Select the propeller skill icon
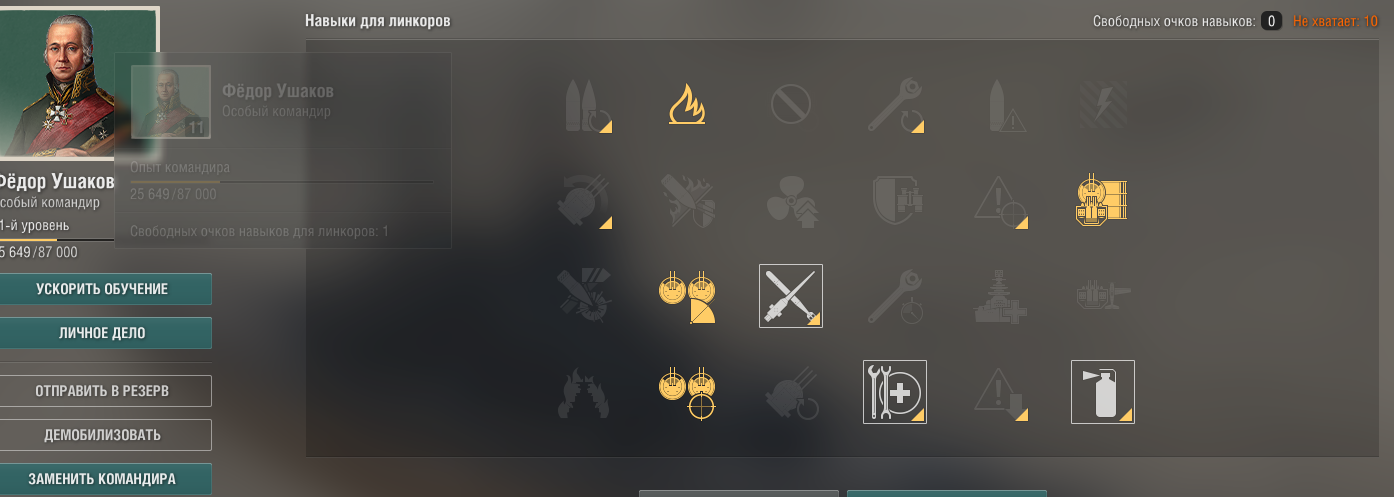The height and width of the screenshot is (497, 1394). click(791, 199)
